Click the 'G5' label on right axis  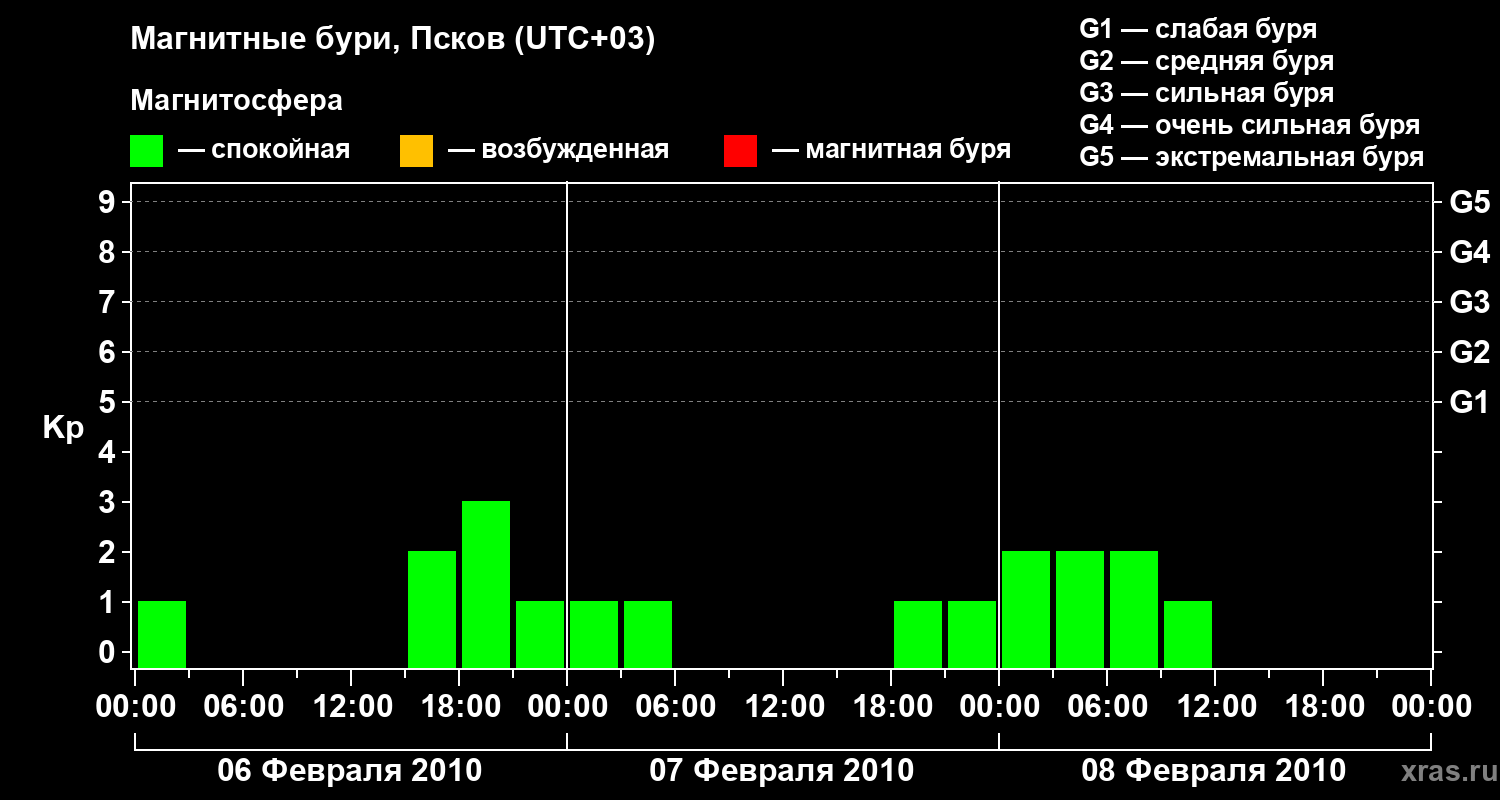(1469, 203)
